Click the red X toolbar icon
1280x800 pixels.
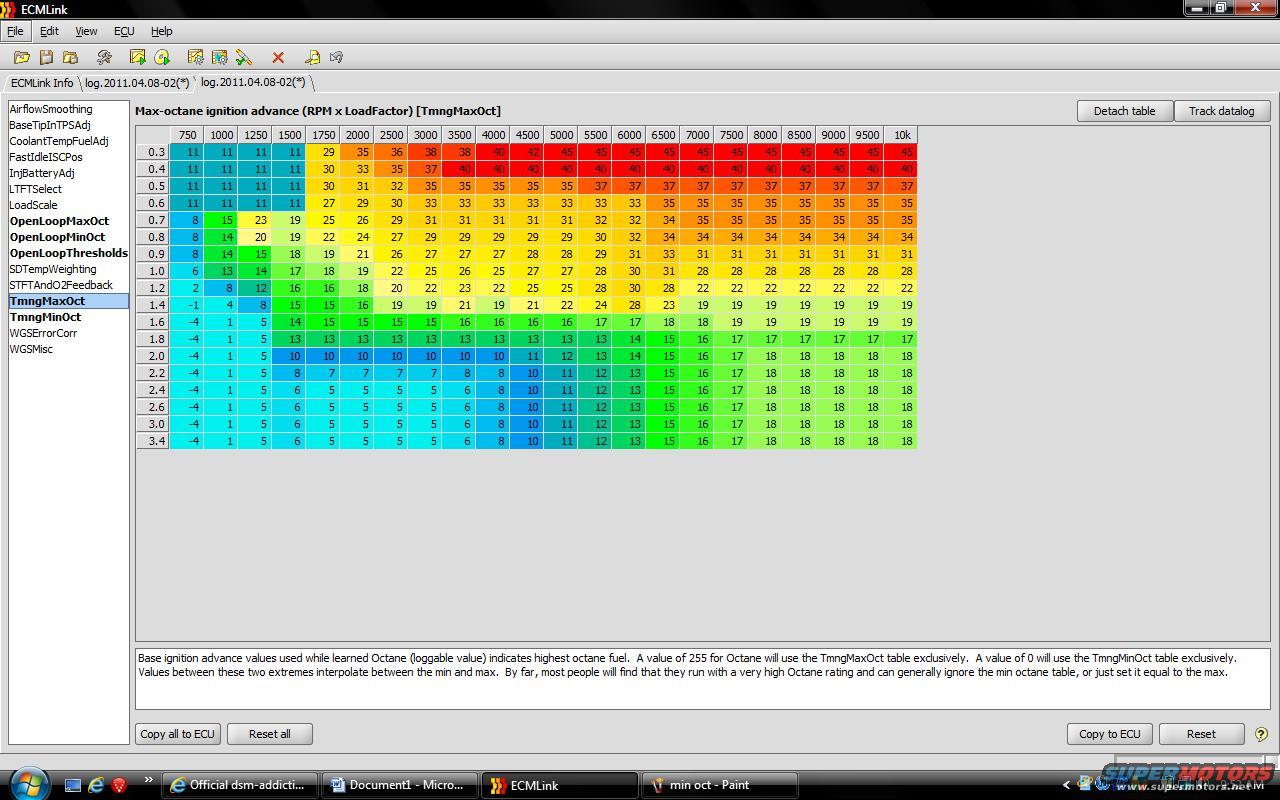[278, 58]
